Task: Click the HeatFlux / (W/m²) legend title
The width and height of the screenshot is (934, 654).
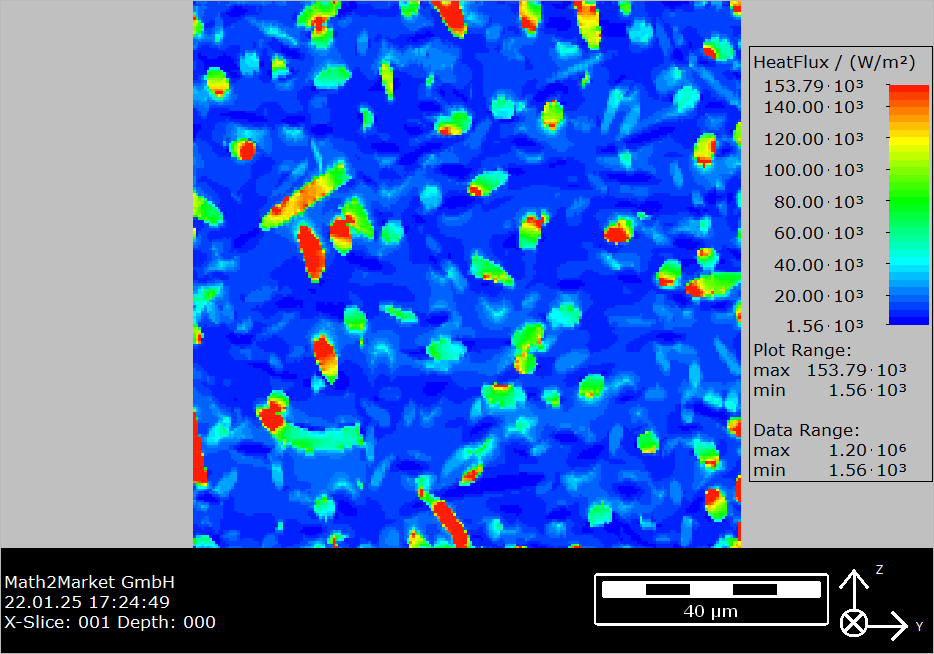Action: point(834,63)
